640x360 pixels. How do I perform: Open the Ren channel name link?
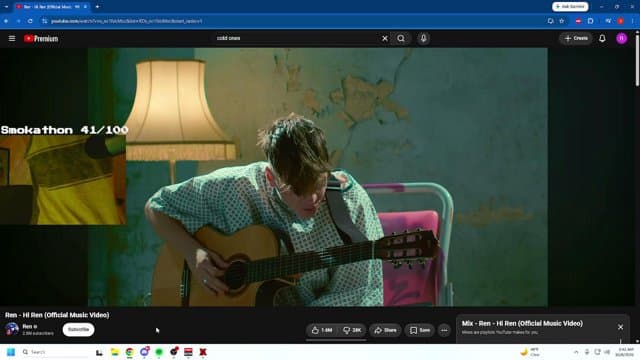pos(28,327)
